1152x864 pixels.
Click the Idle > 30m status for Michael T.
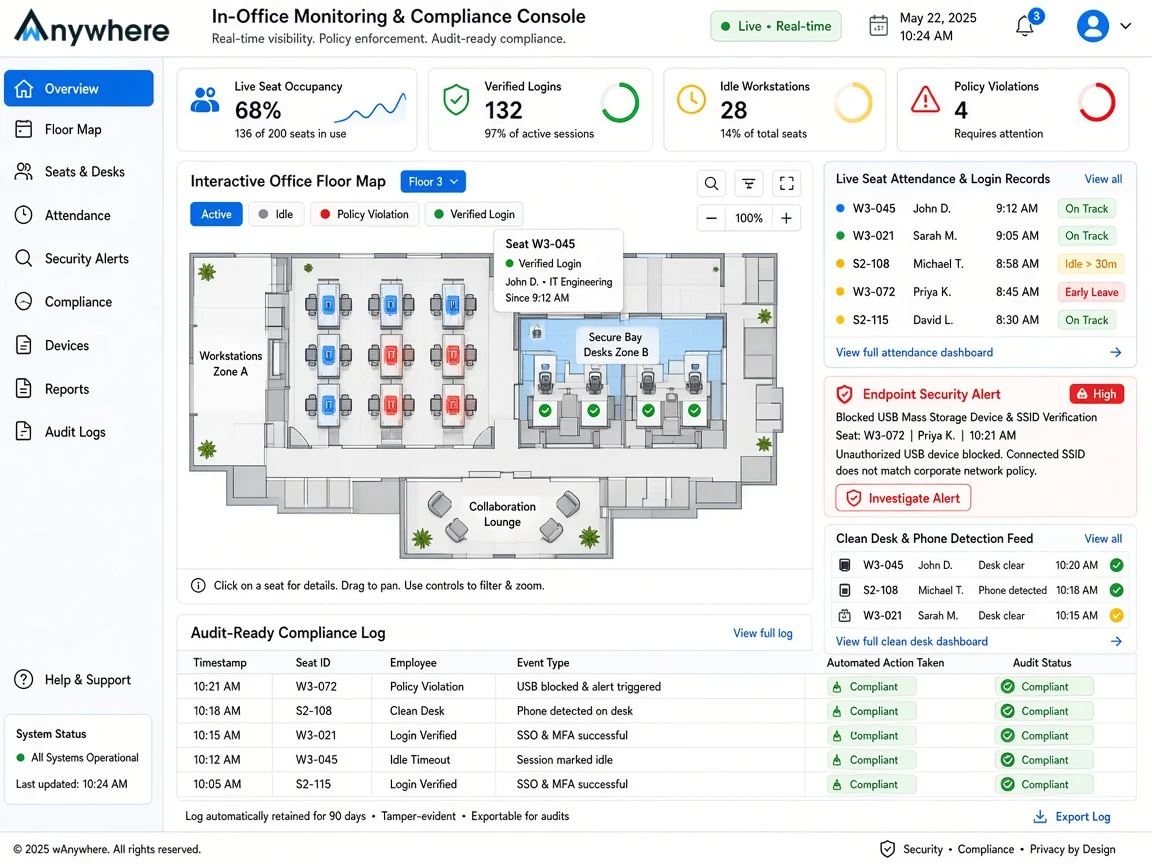pyautogui.click(x=1091, y=264)
